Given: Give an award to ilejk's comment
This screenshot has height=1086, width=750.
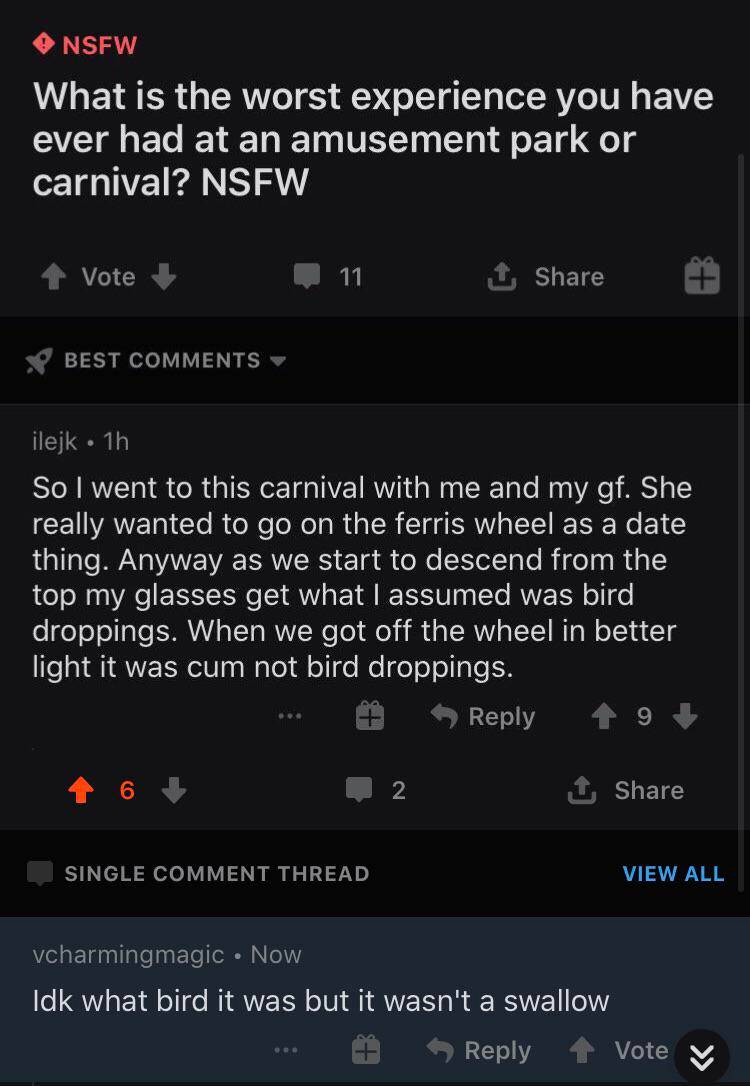Looking at the screenshot, I should [370, 716].
